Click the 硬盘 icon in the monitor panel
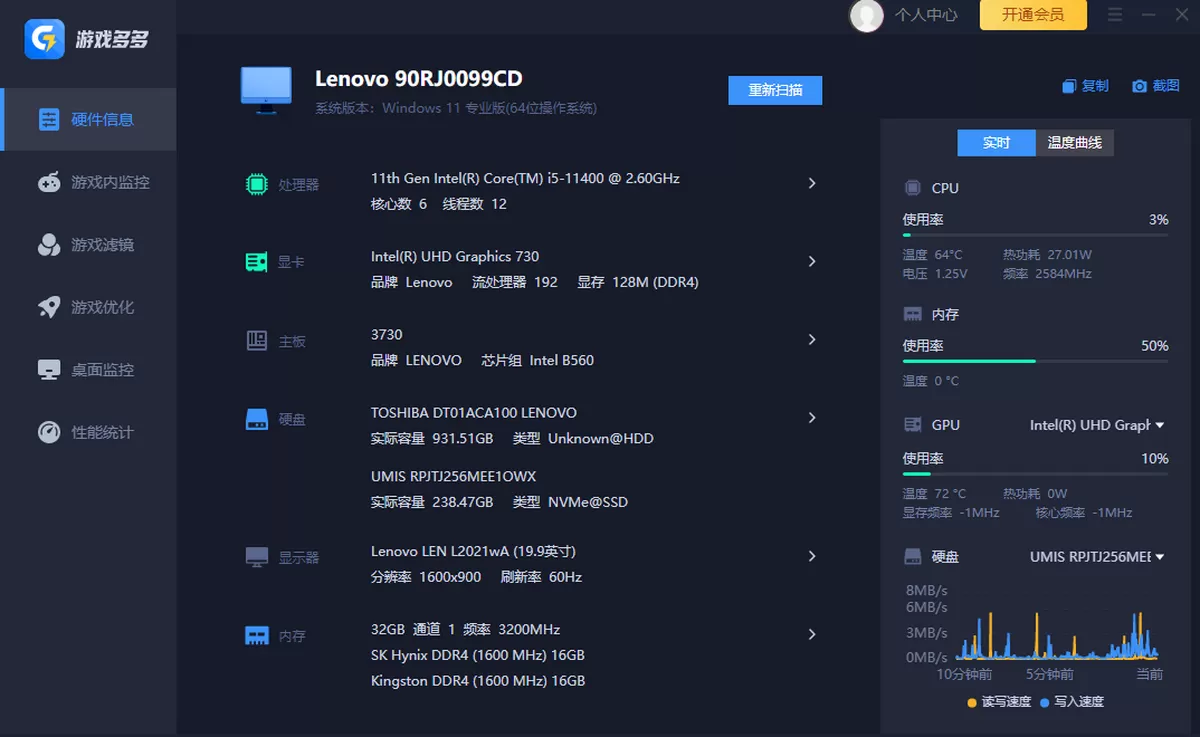Viewport: 1200px width, 737px height. click(x=912, y=556)
